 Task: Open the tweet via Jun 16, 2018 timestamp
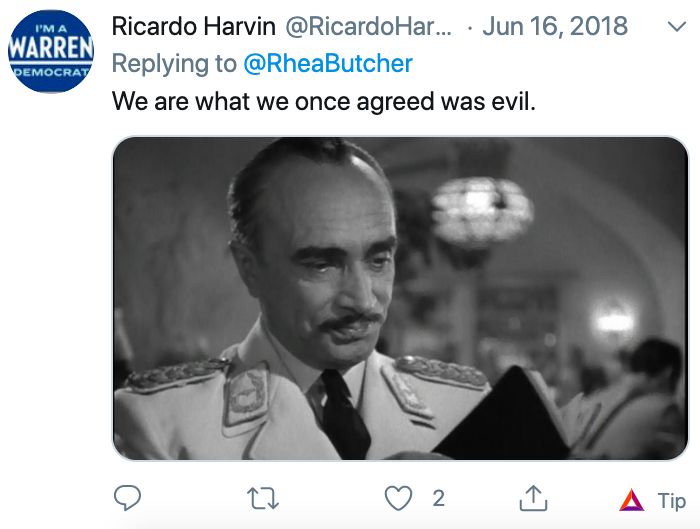point(555,26)
